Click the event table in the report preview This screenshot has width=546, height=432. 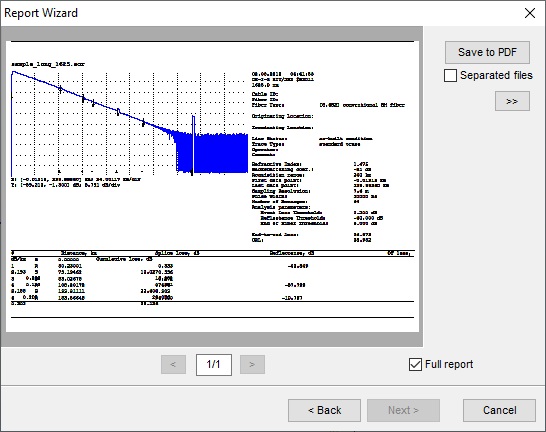[x=212, y=278]
